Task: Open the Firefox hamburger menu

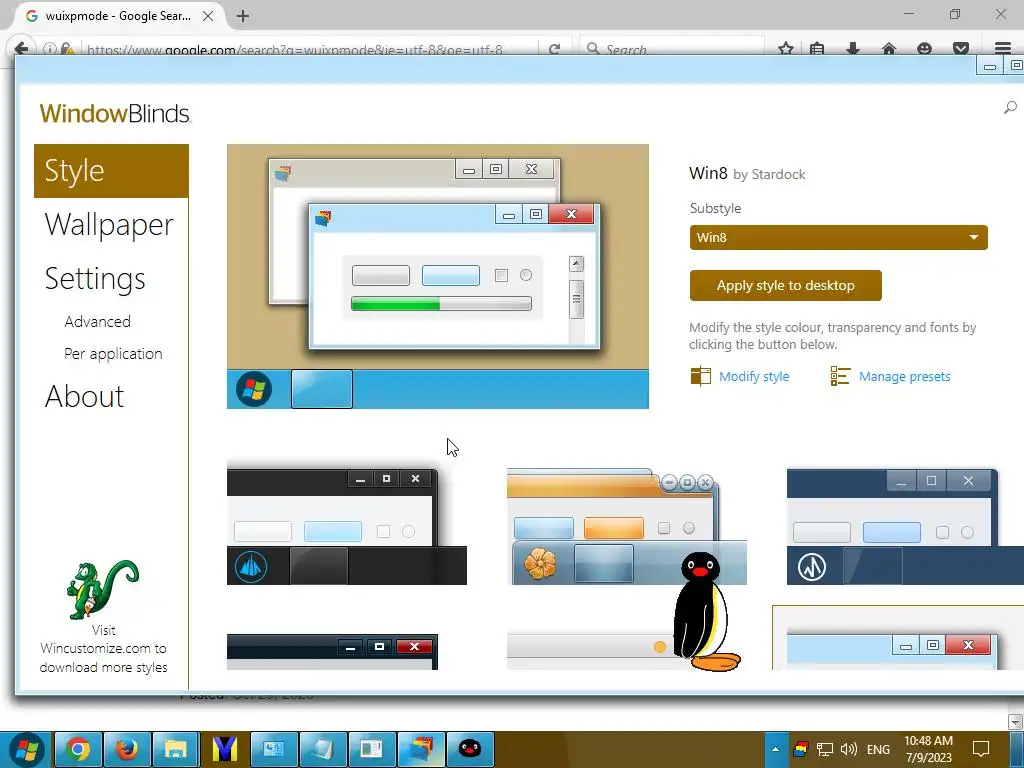Action: pyautogui.click(x=1002, y=49)
